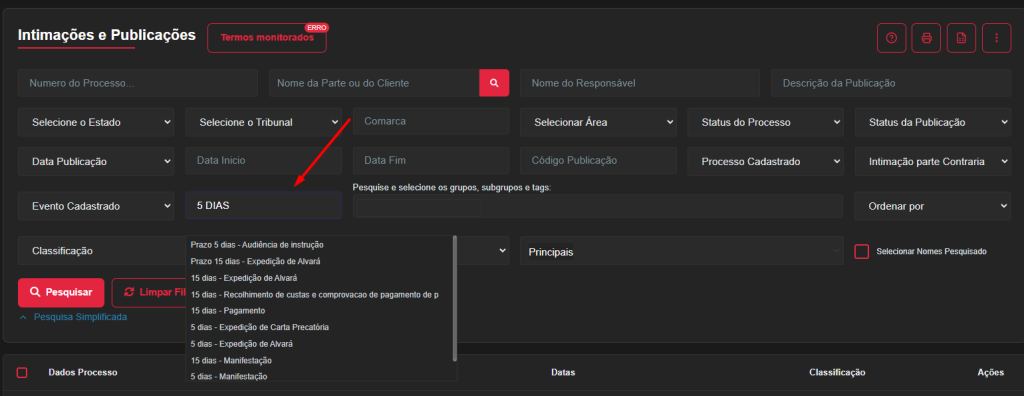Focus the Data Fim field
Viewport: 1024px width, 396px height.
coord(431,161)
